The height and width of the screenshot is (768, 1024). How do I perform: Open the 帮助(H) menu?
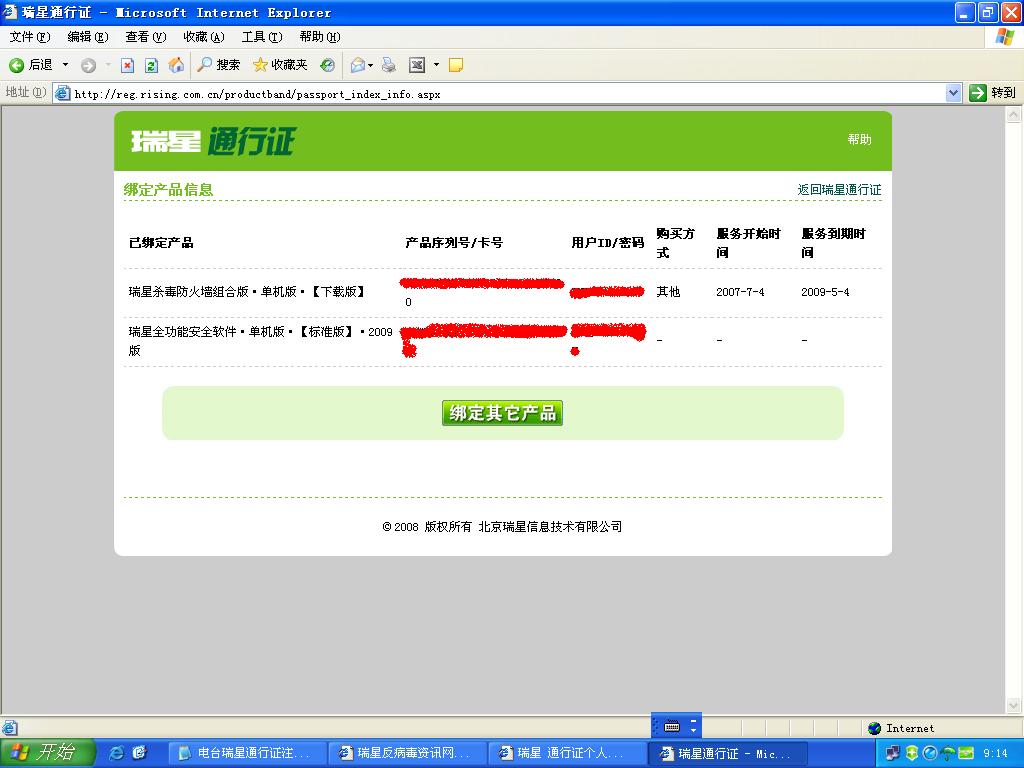(x=320, y=37)
